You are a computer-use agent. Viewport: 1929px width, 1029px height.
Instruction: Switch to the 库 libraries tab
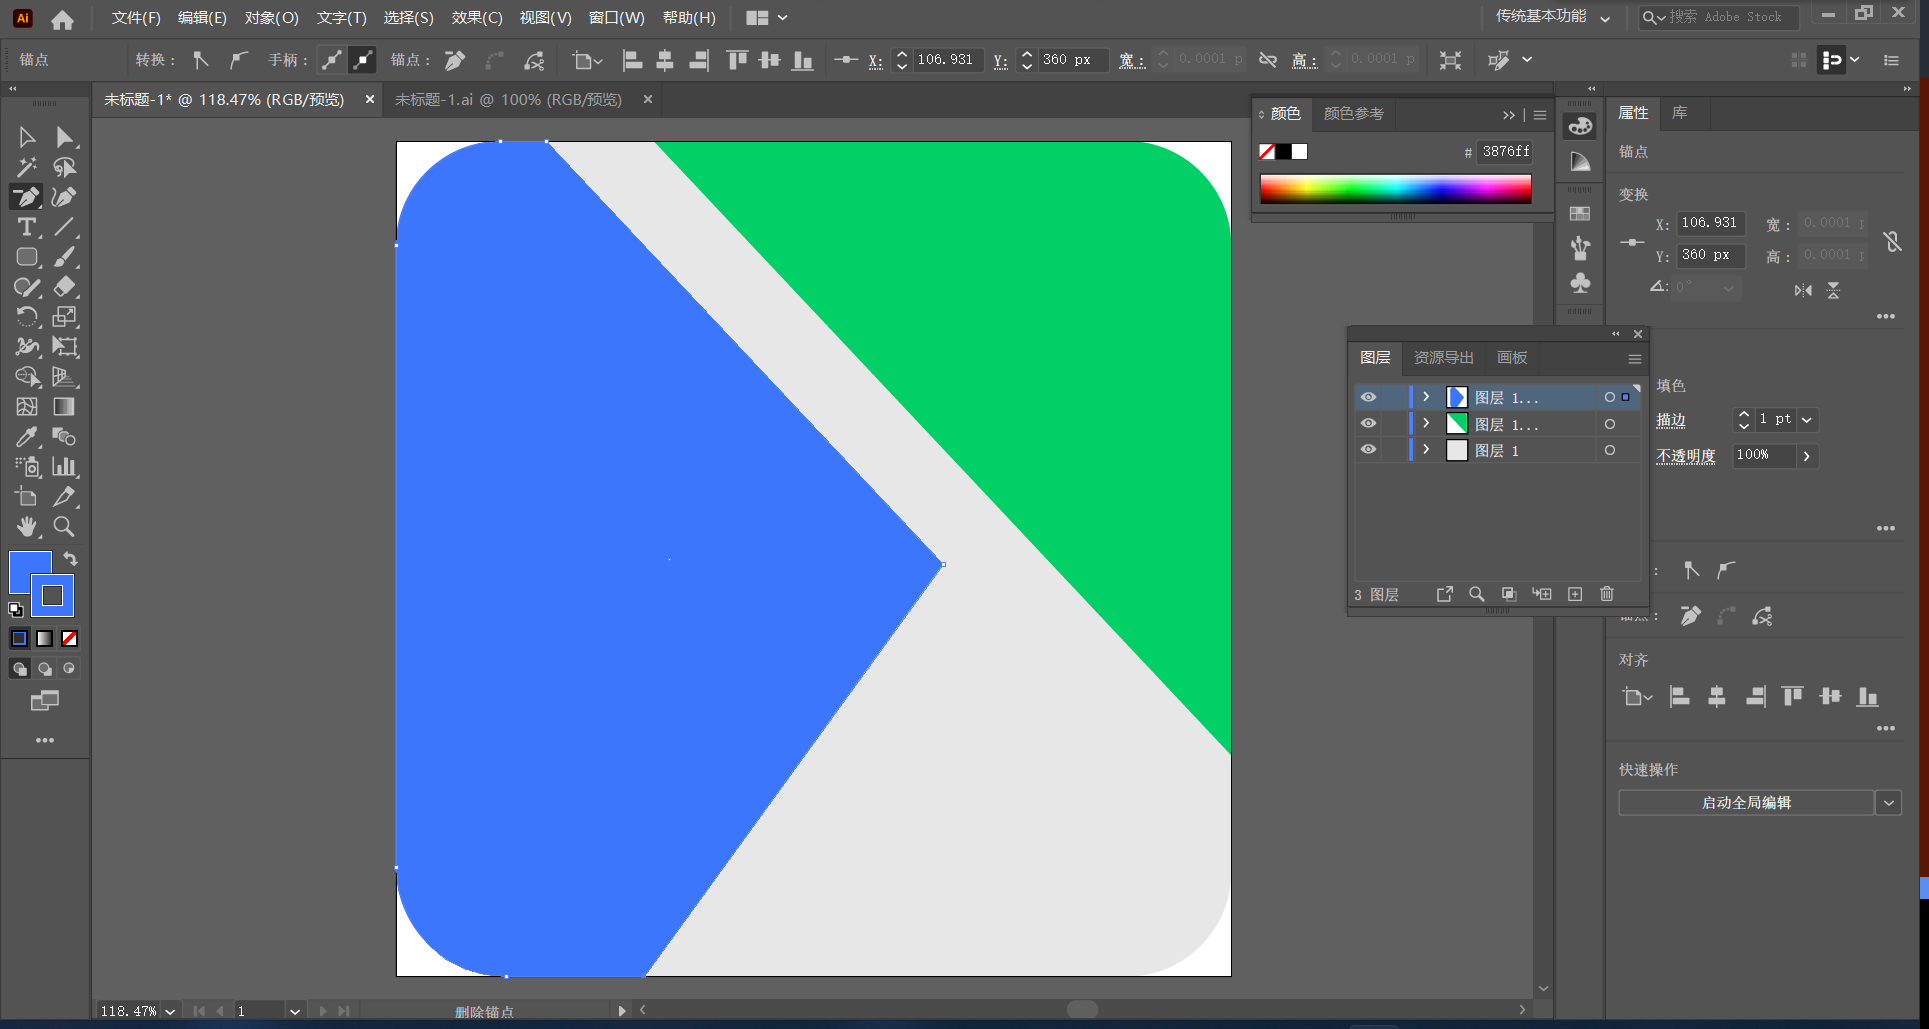pos(1680,113)
